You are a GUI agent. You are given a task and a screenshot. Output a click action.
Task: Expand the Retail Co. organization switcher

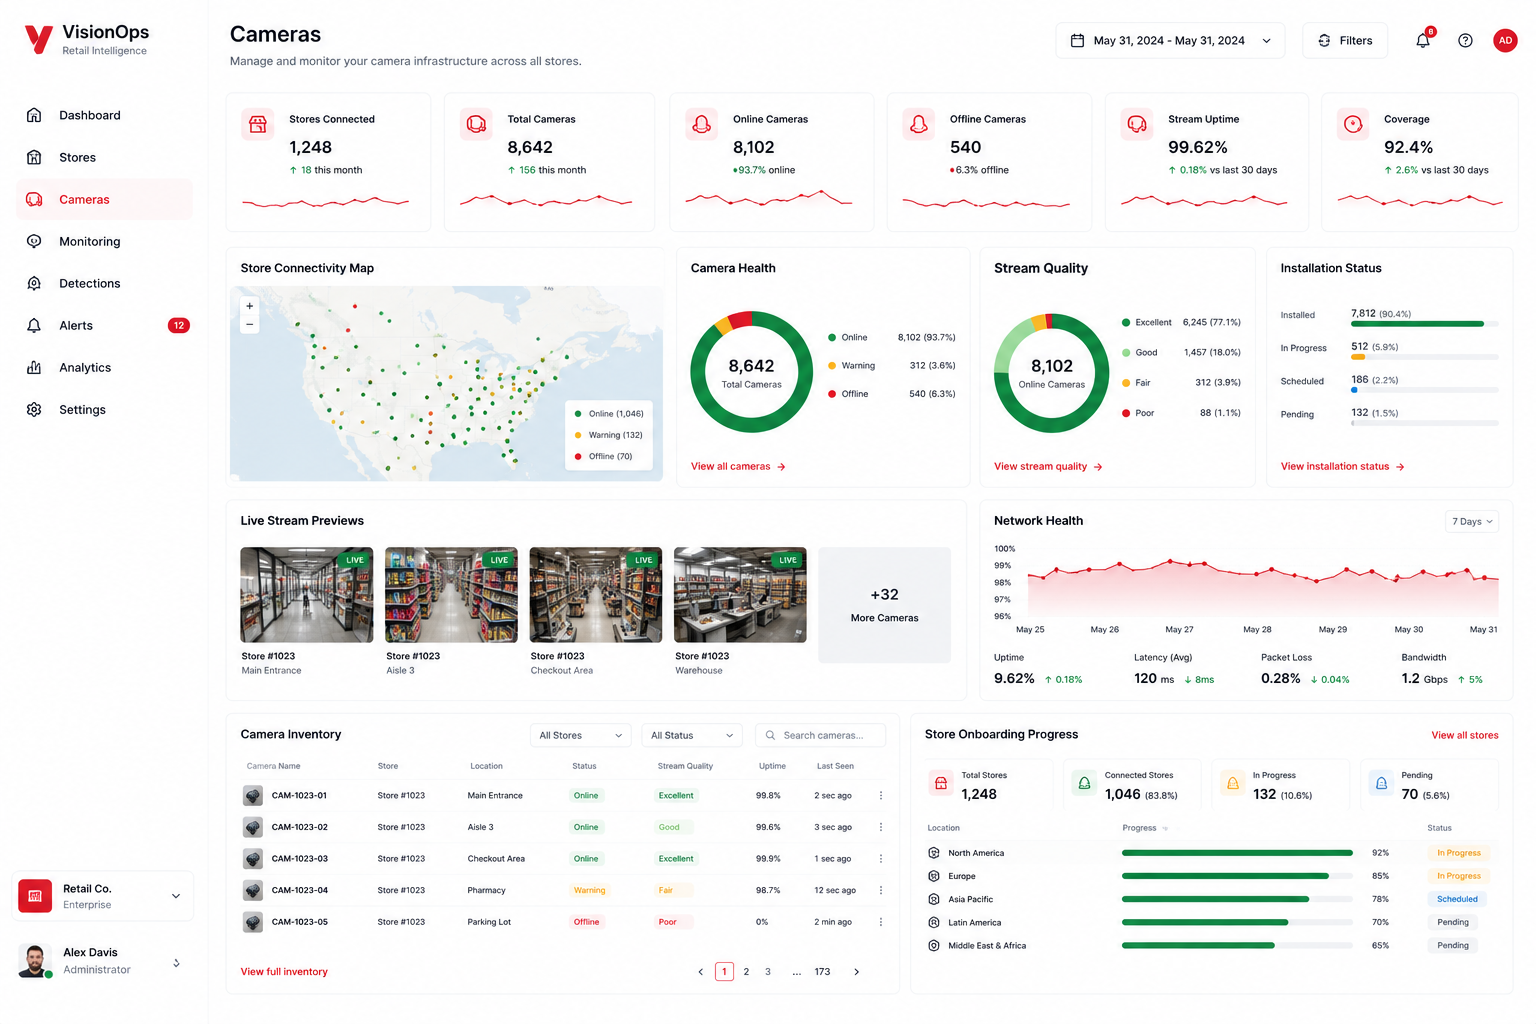click(x=103, y=896)
